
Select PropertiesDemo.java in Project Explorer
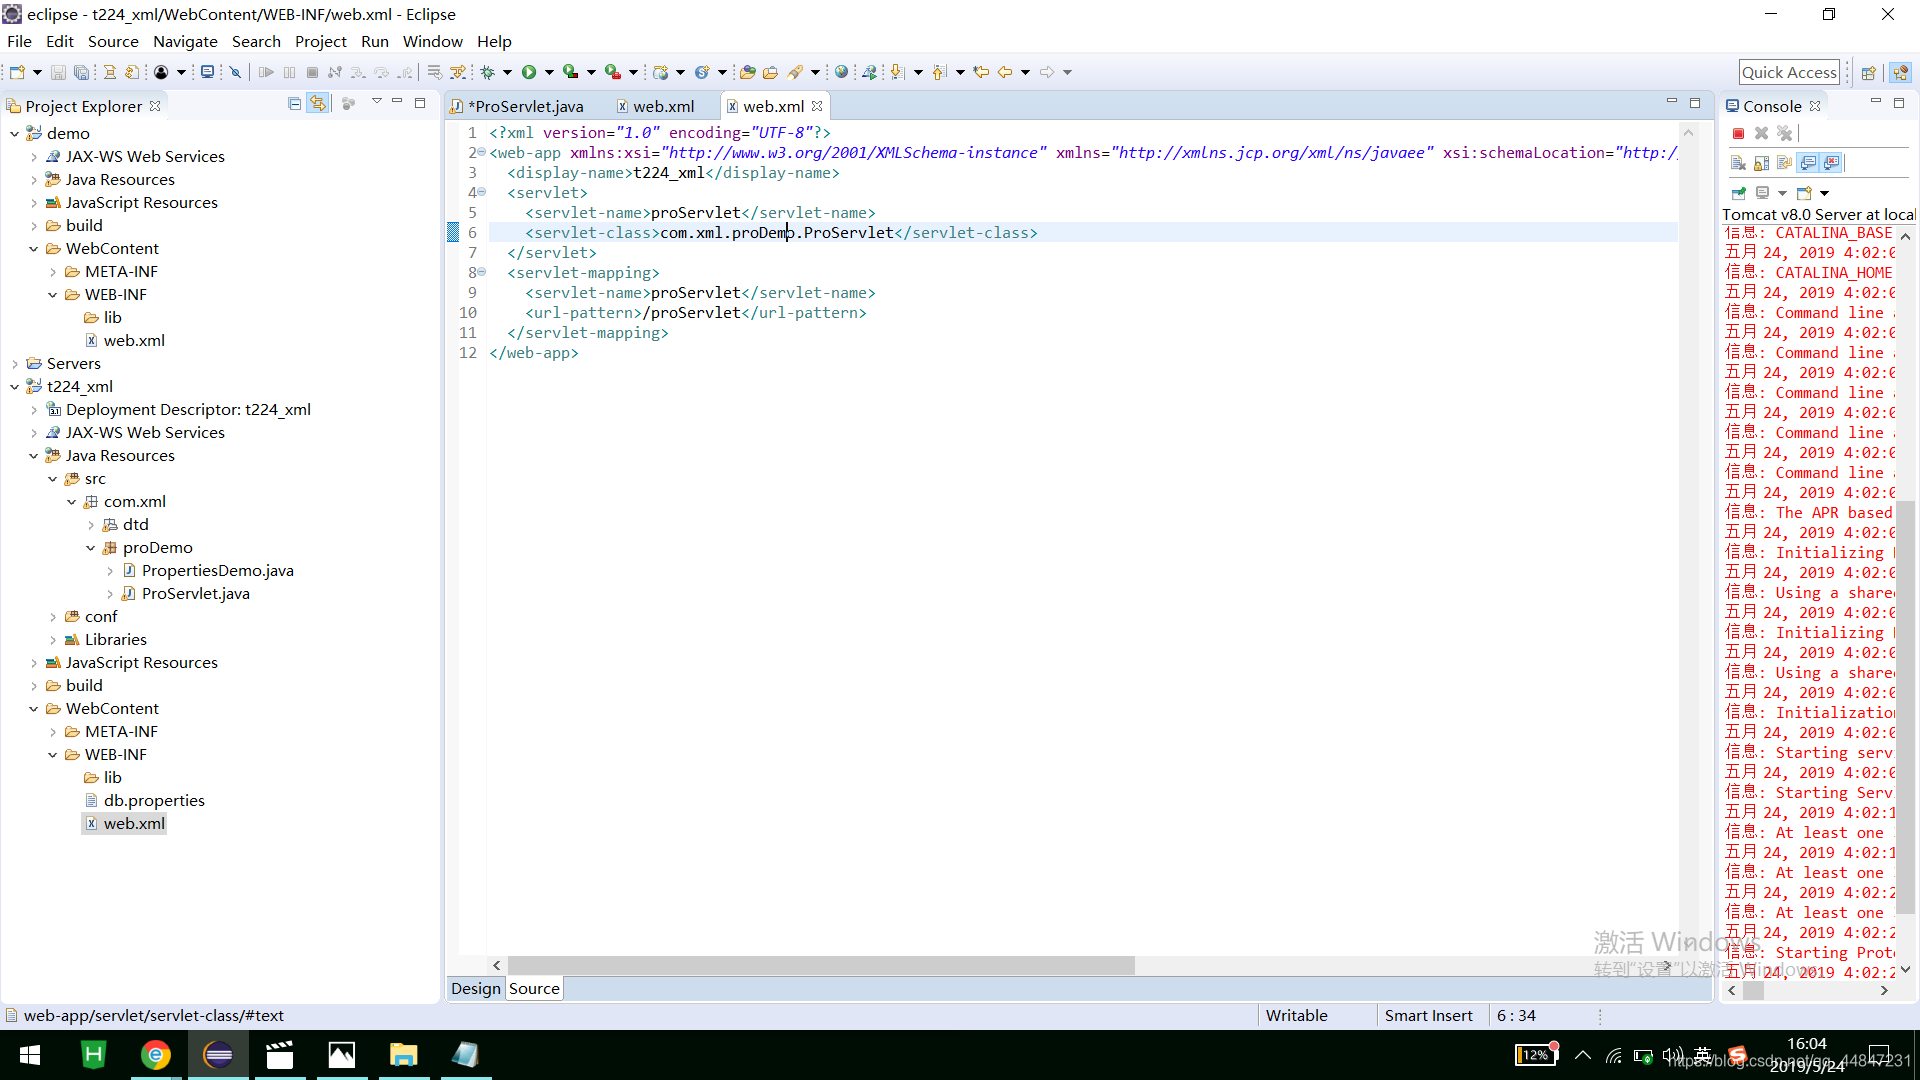click(x=217, y=570)
